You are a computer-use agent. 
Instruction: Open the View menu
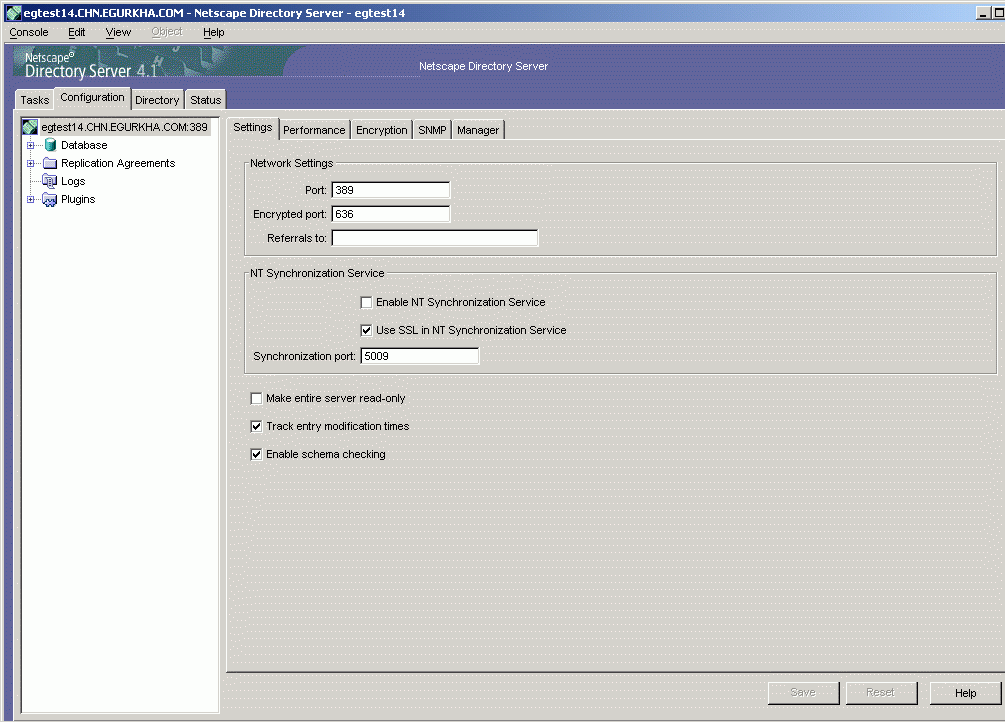click(x=118, y=32)
